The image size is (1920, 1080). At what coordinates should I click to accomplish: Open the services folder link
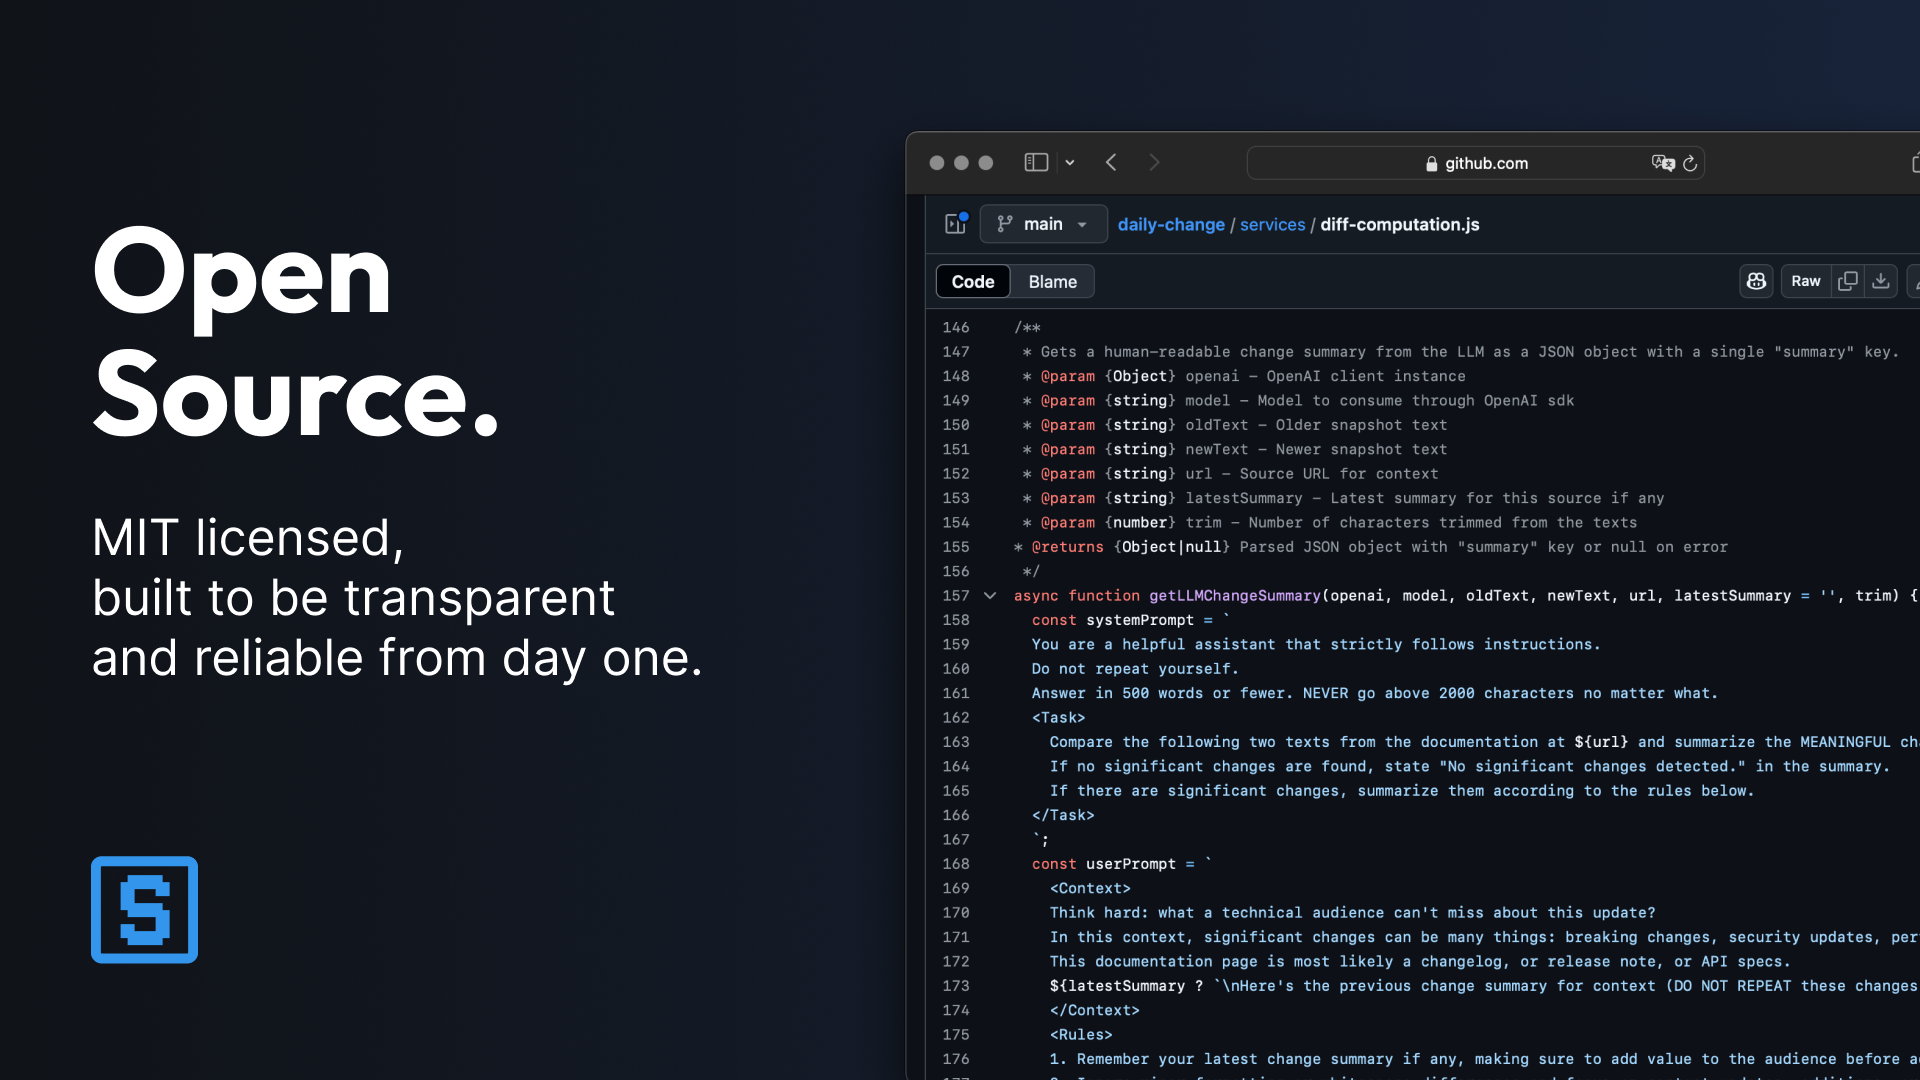pyautogui.click(x=1272, y=225)
